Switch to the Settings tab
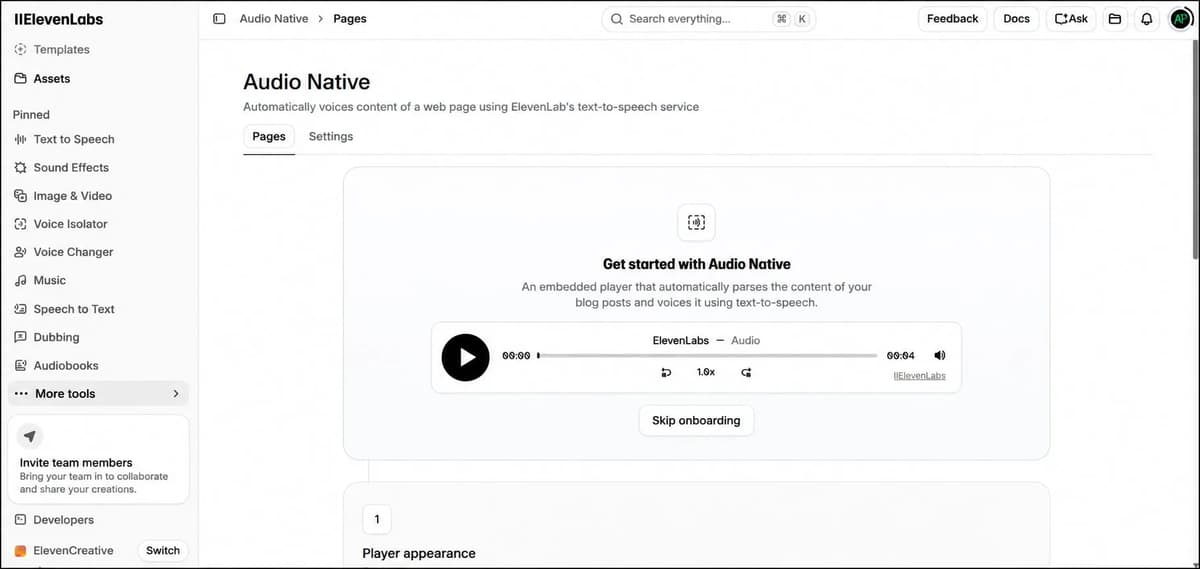This screenshot has height=569, width=1200. point(331,136)
